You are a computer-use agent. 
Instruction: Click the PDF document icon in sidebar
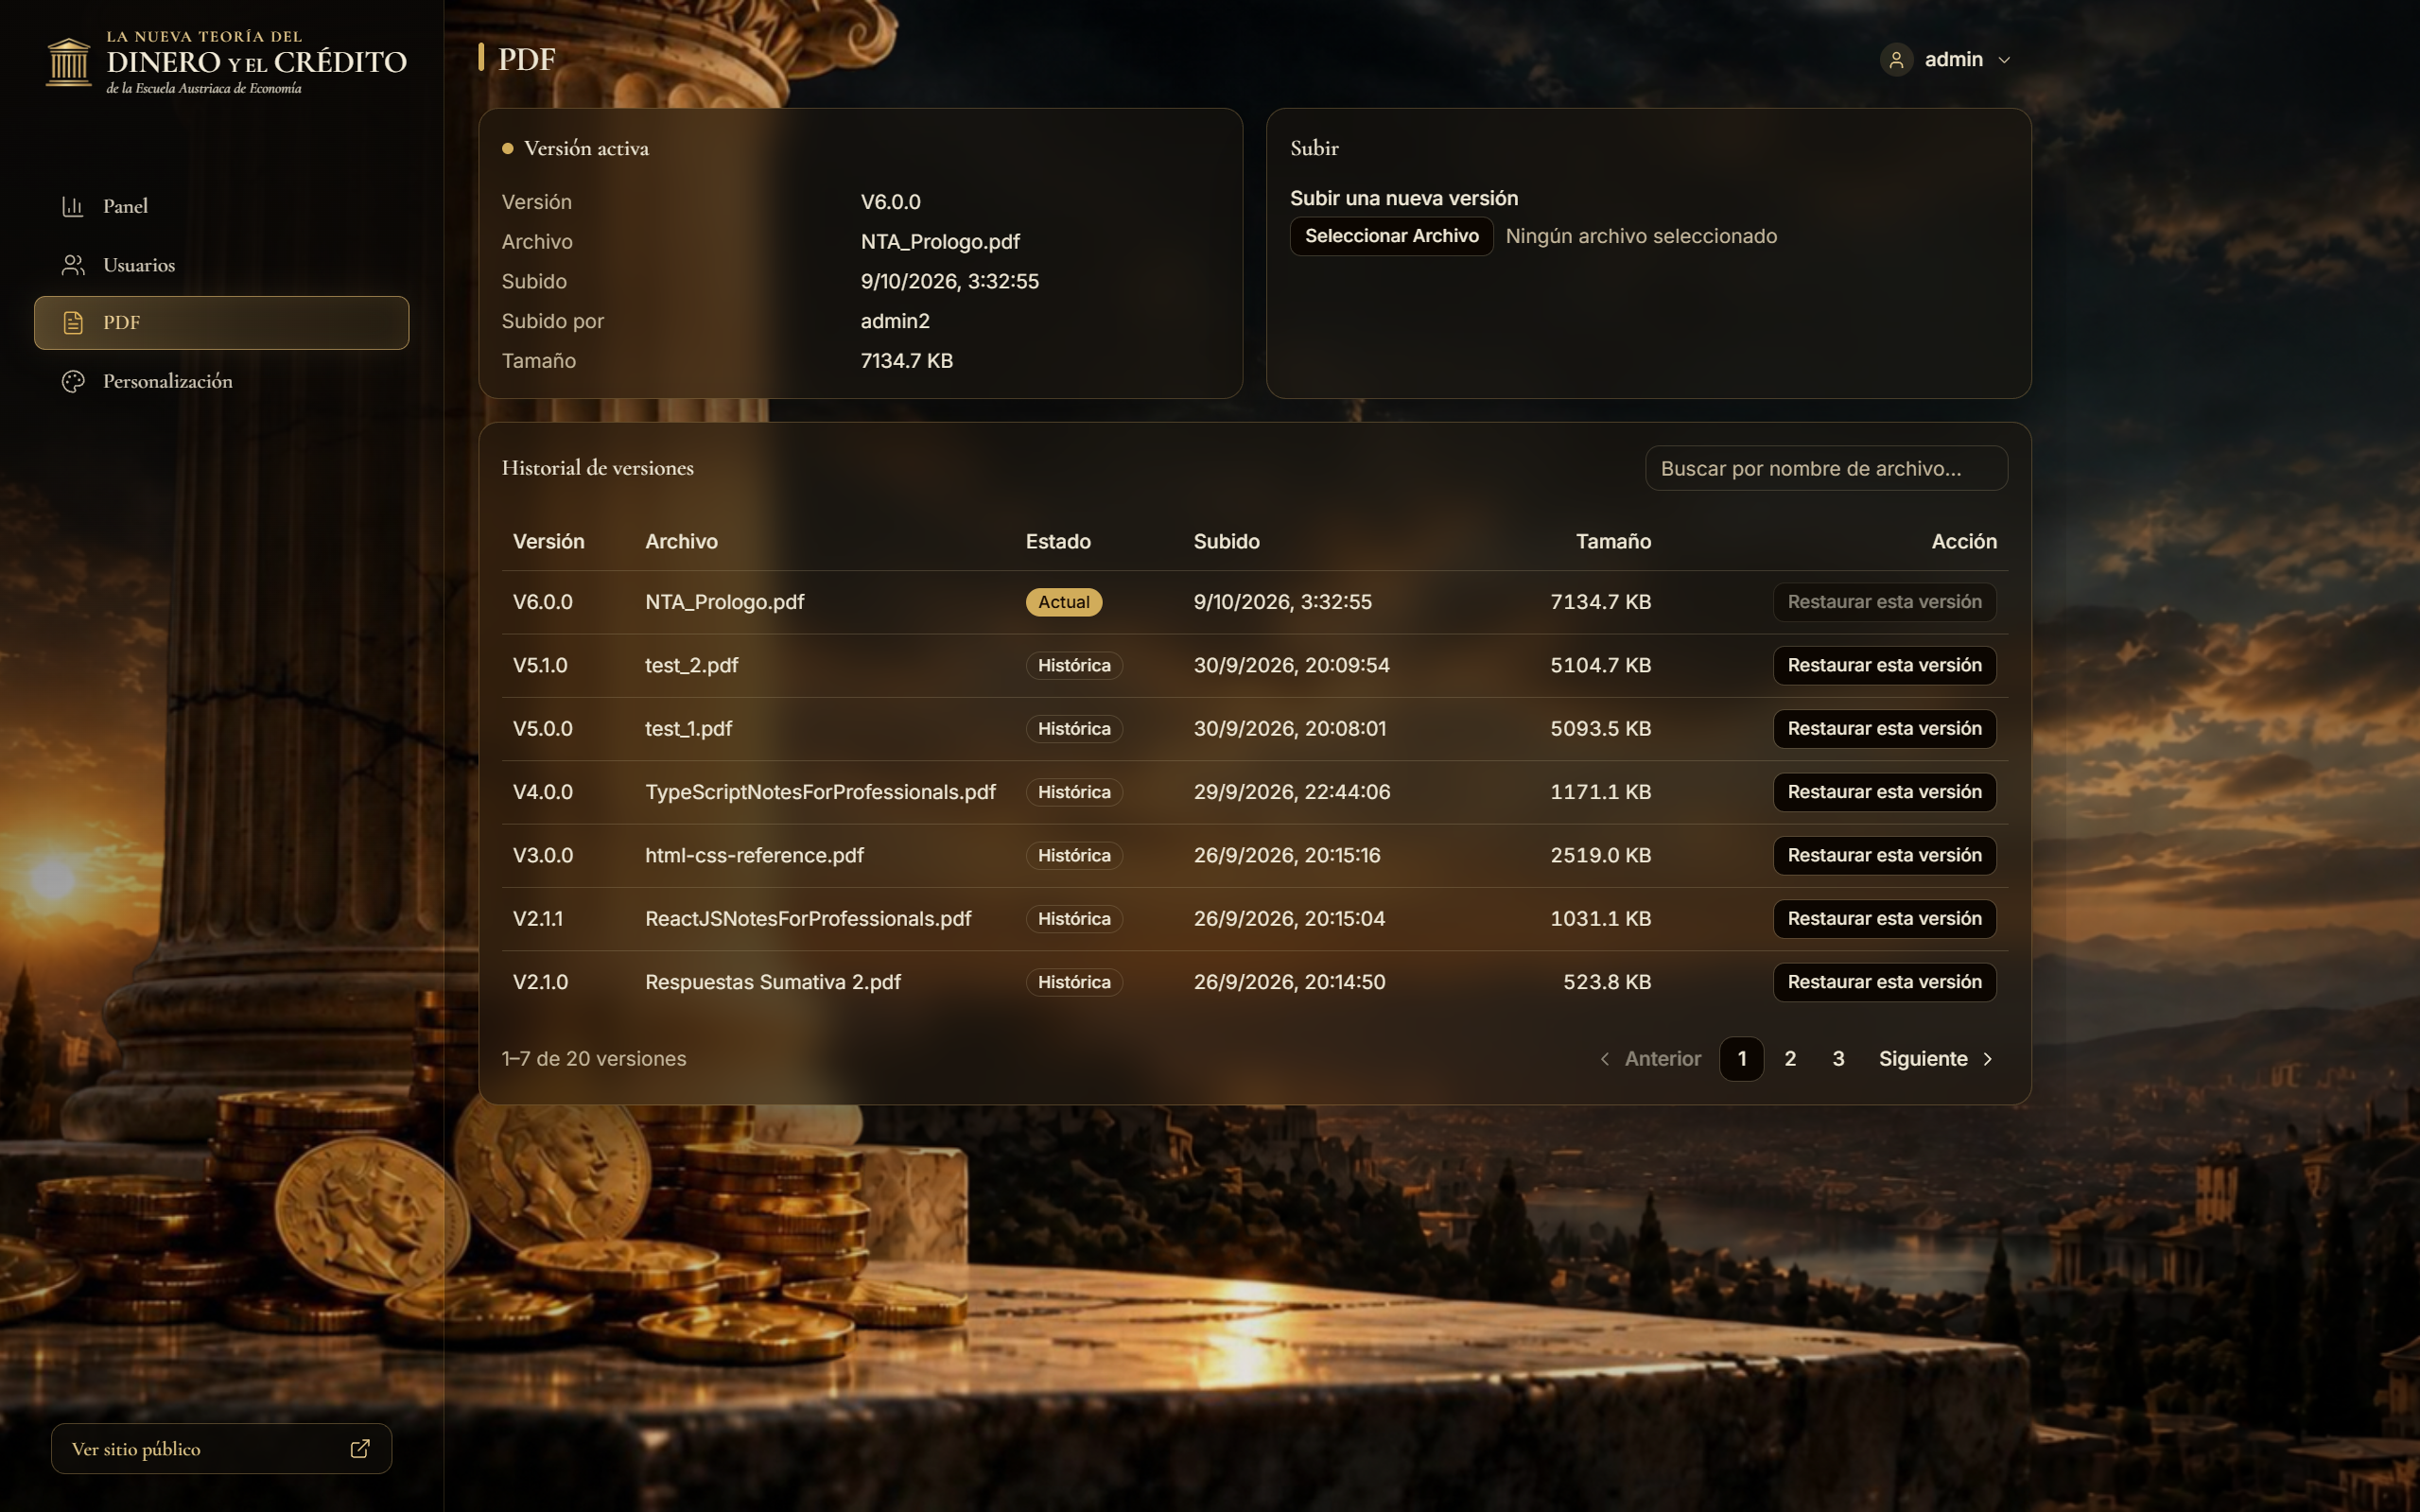[72, 323]
